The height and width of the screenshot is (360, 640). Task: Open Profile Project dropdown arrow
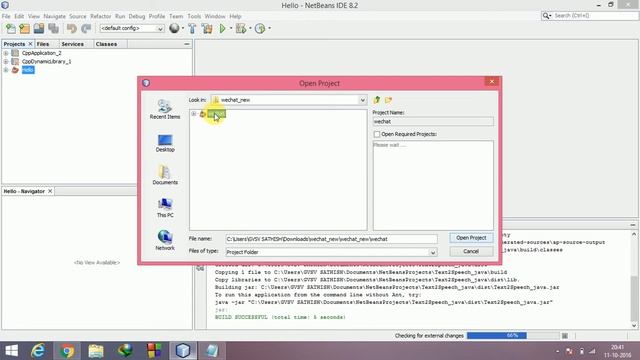click(x=269, y=29)
